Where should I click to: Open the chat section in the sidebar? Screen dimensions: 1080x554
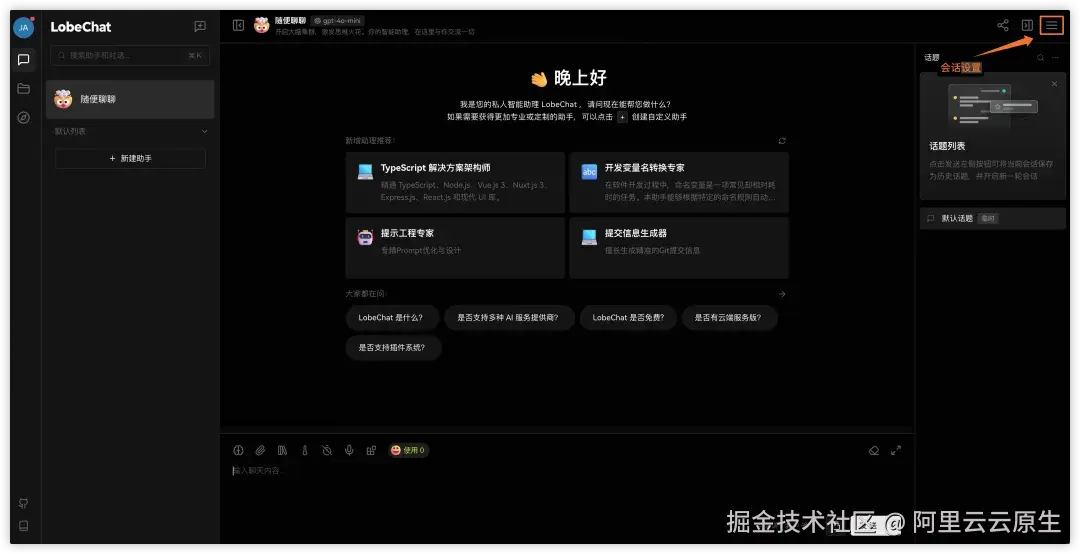coord(23,60)
